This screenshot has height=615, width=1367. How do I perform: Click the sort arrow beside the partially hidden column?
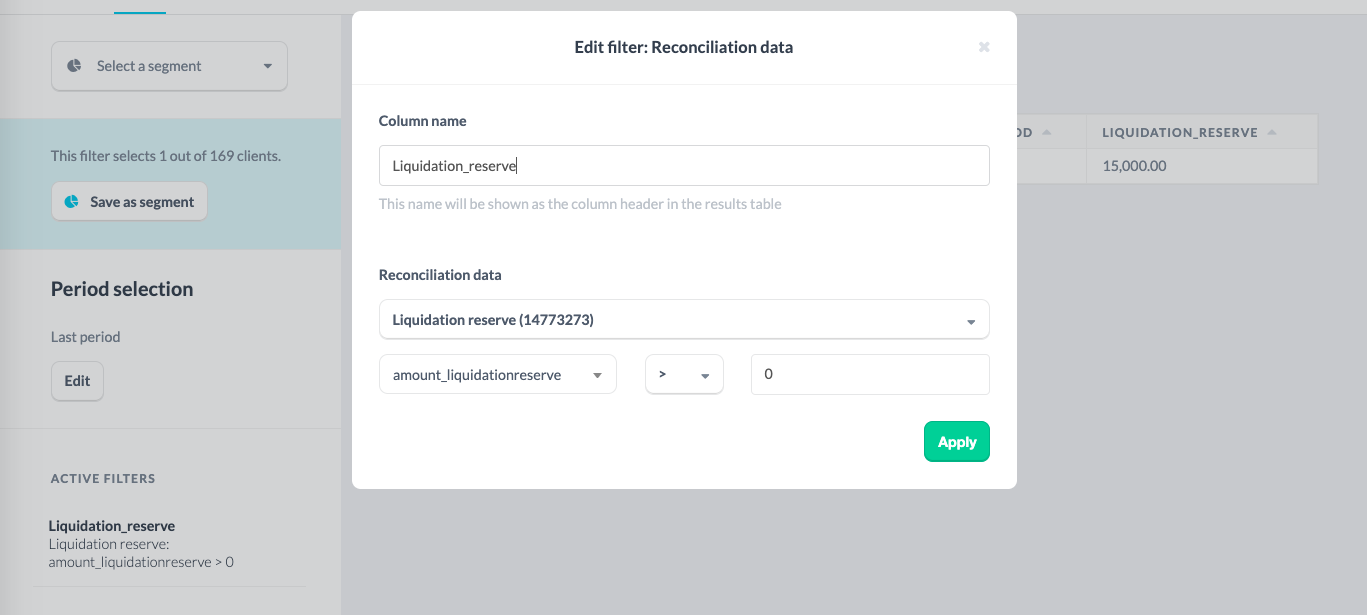tap(1047, 133)
